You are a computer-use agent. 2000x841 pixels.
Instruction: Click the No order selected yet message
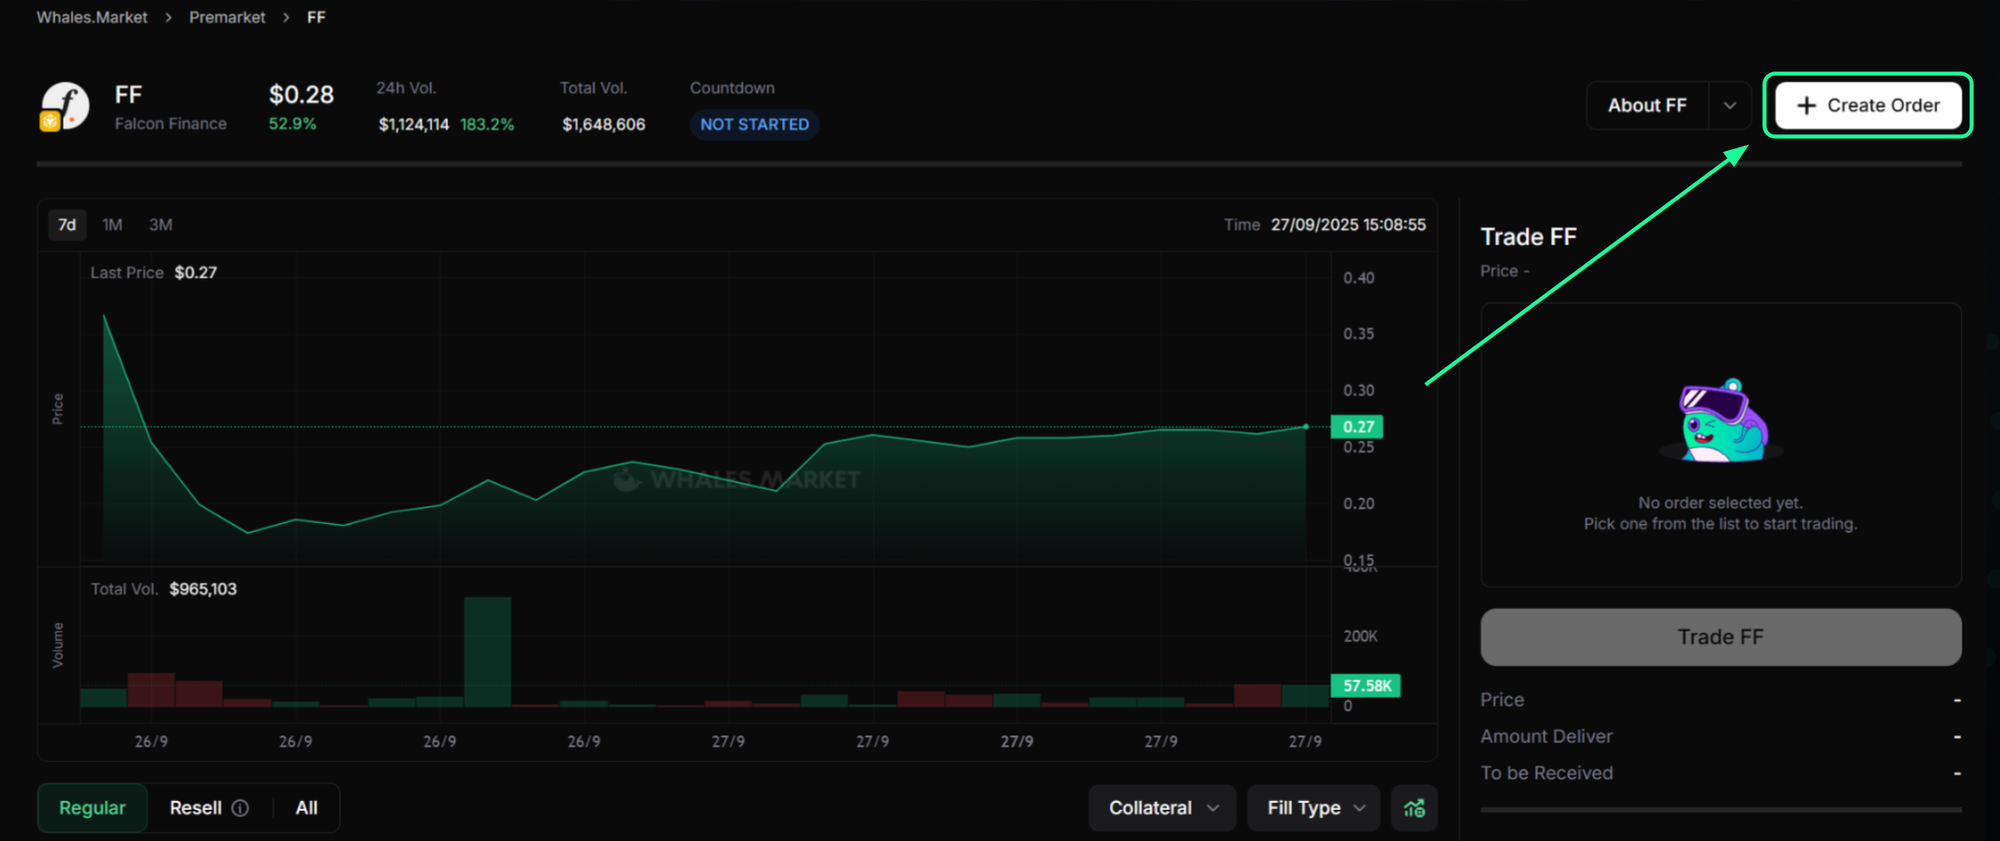[1720, 503]
